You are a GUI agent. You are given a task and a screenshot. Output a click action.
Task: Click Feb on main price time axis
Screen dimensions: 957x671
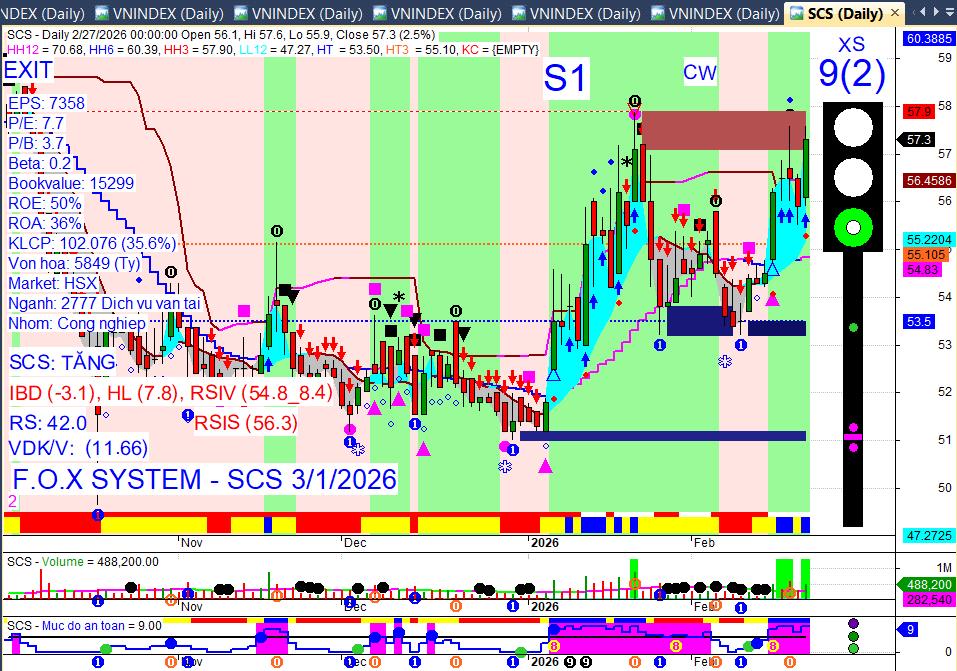704,542
